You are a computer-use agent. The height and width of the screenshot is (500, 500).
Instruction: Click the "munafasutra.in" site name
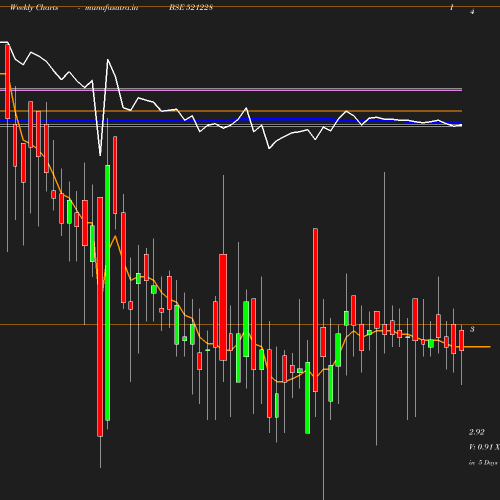(x=111, y=8)
